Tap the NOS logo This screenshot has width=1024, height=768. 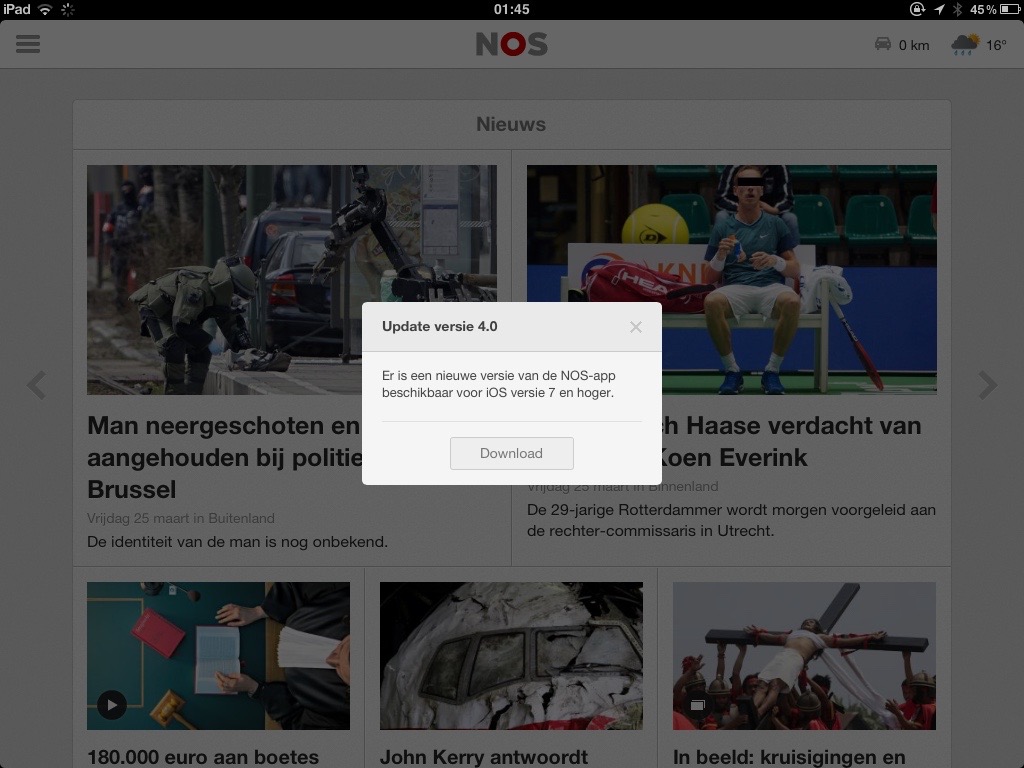click(x=511, y=44)
